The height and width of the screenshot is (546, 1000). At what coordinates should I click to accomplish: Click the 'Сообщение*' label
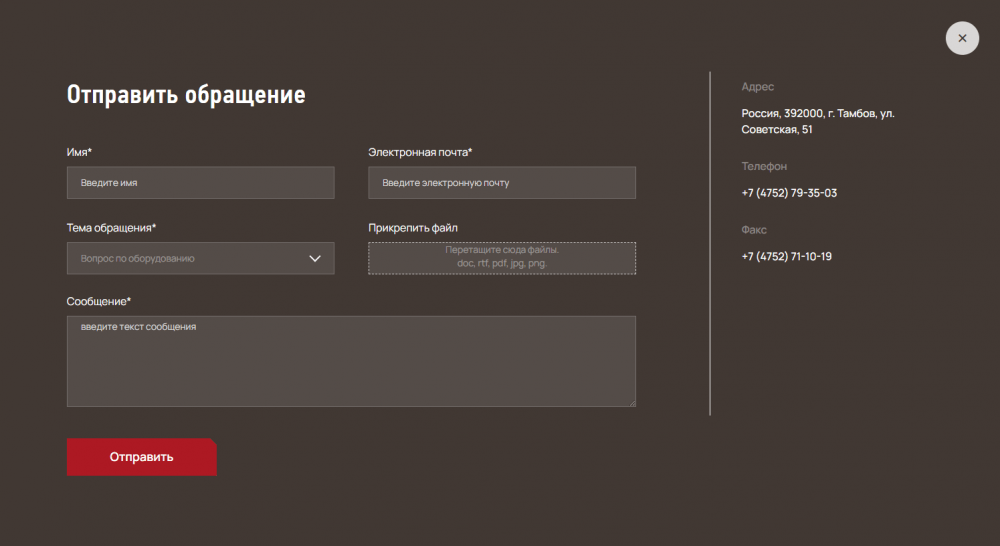coord(98,301)
